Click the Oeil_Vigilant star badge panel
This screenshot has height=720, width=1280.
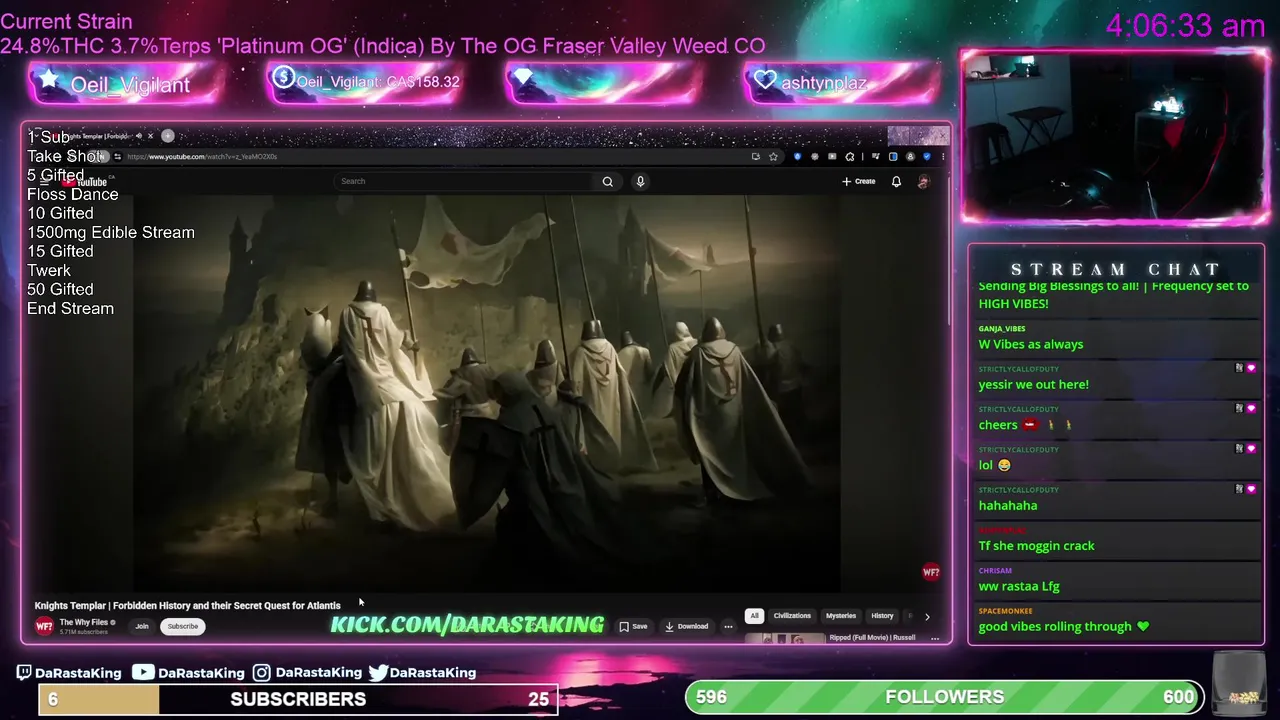[125, 84]
